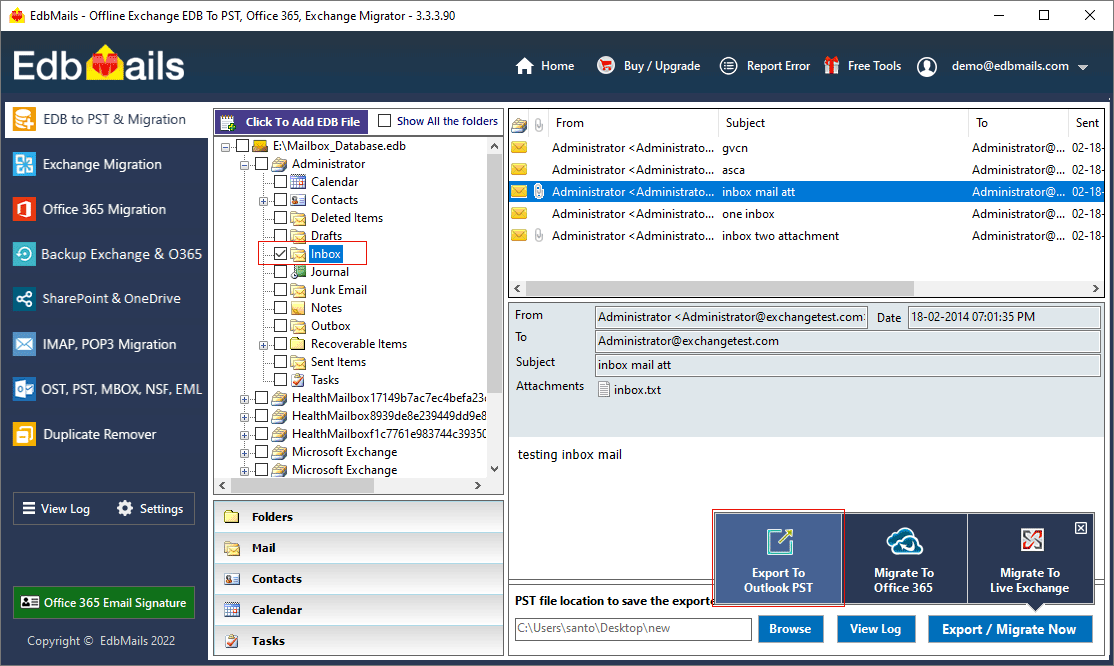Click the user account avatar icon
This screenshot has width=1114, height=666.
(x=926, y=67)
